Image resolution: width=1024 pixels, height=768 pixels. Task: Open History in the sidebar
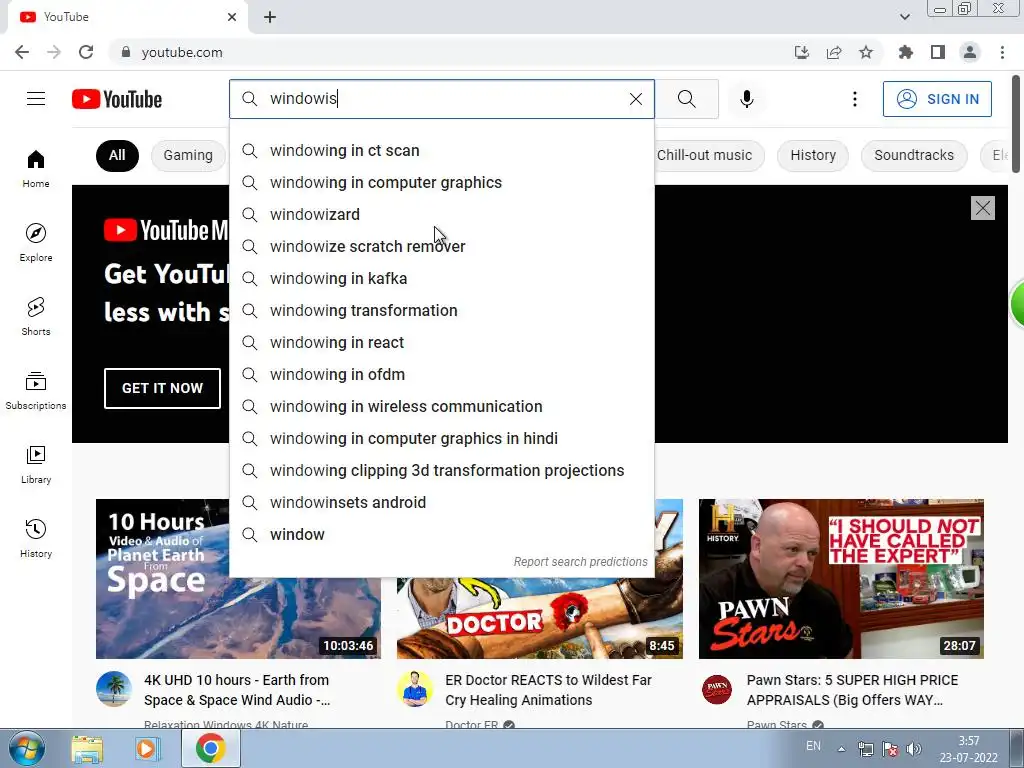coord(36,538)
